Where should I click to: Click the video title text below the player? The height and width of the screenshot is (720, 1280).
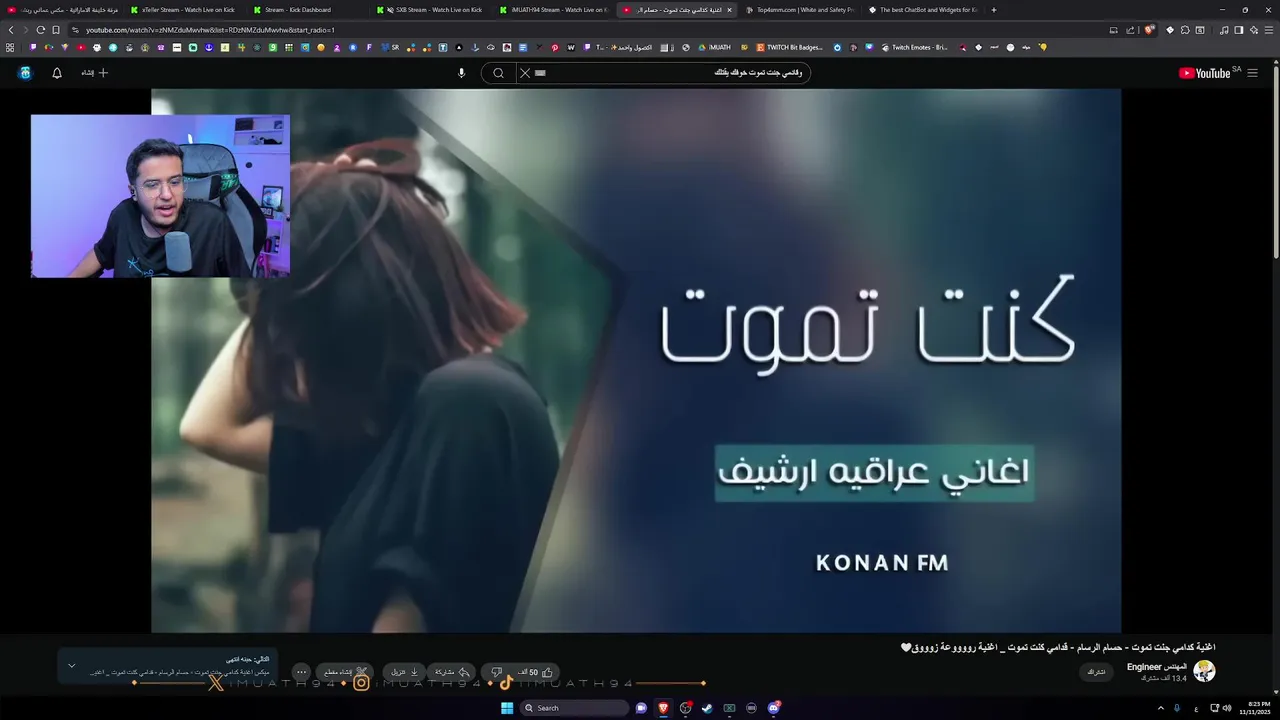coord(1058,647)
